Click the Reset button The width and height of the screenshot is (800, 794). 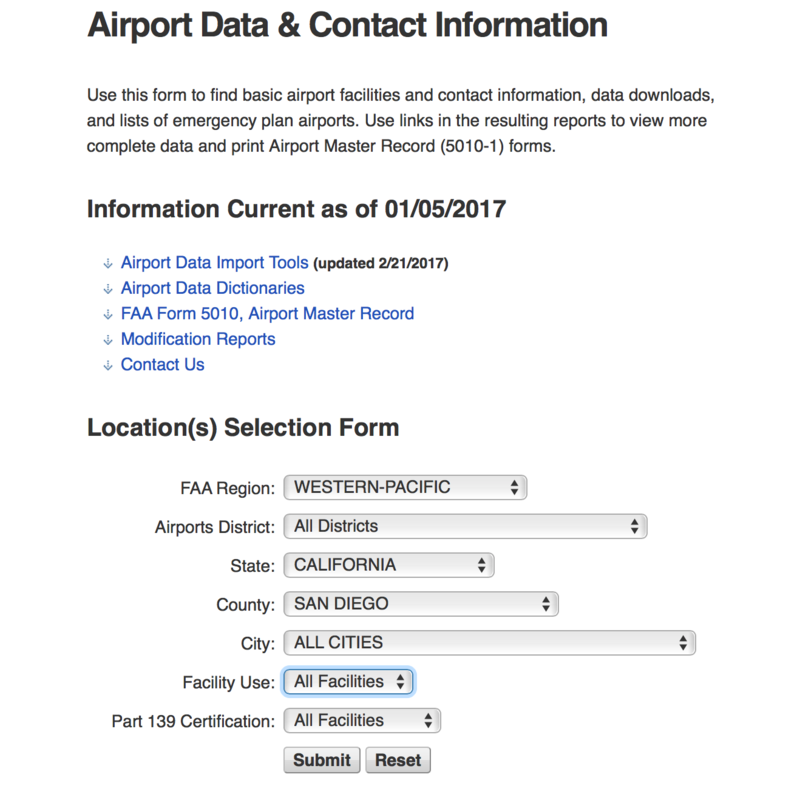coord(398,760)
